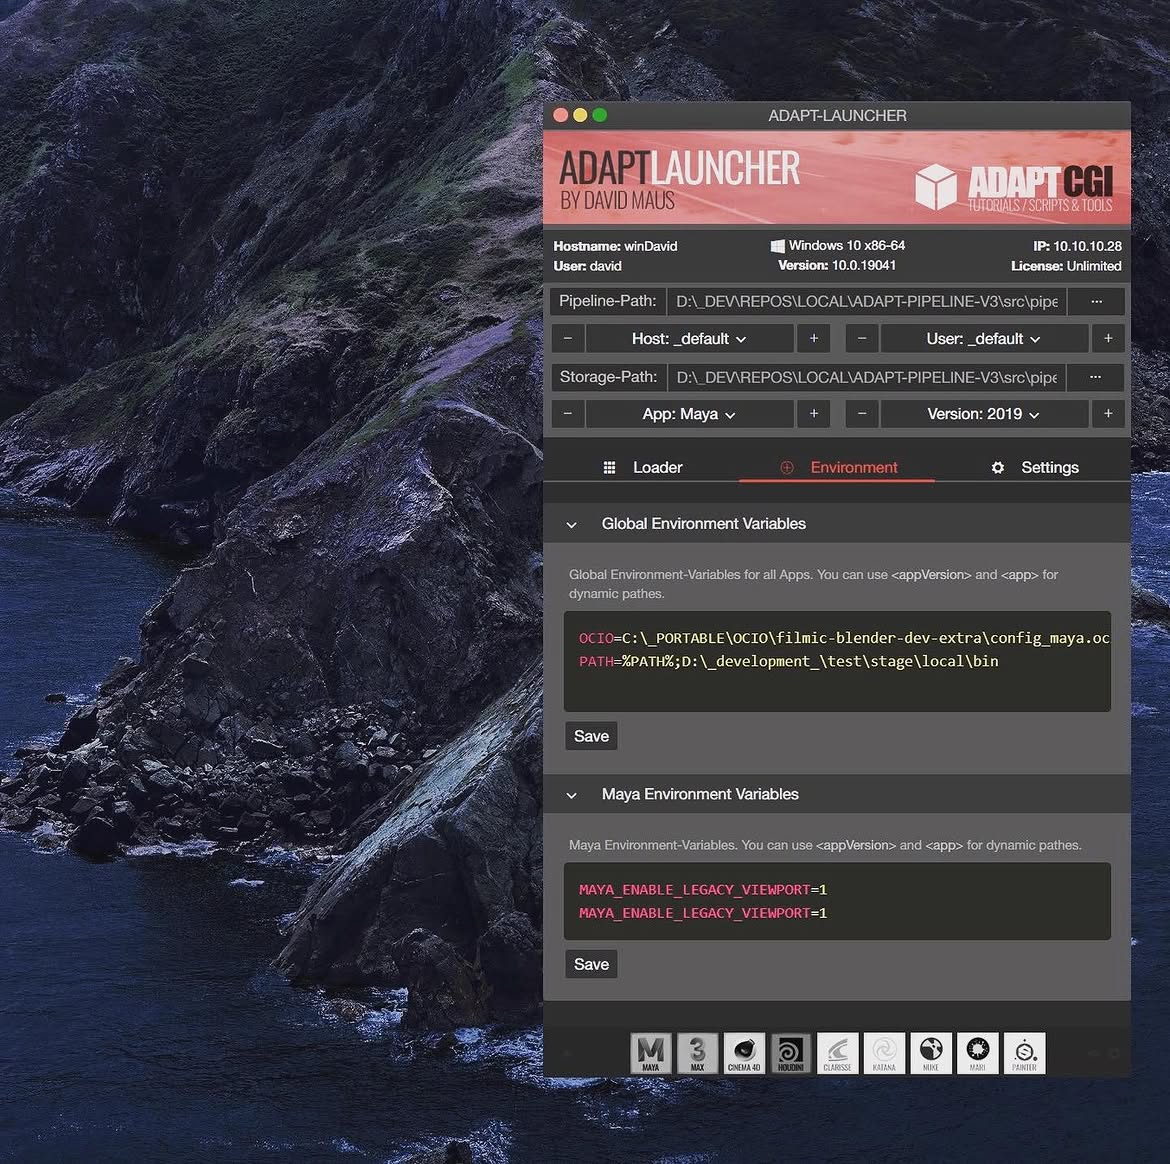Save the Maya Environment Variables
This screenshot has height=1164, width=1170.
click(591, 964)
